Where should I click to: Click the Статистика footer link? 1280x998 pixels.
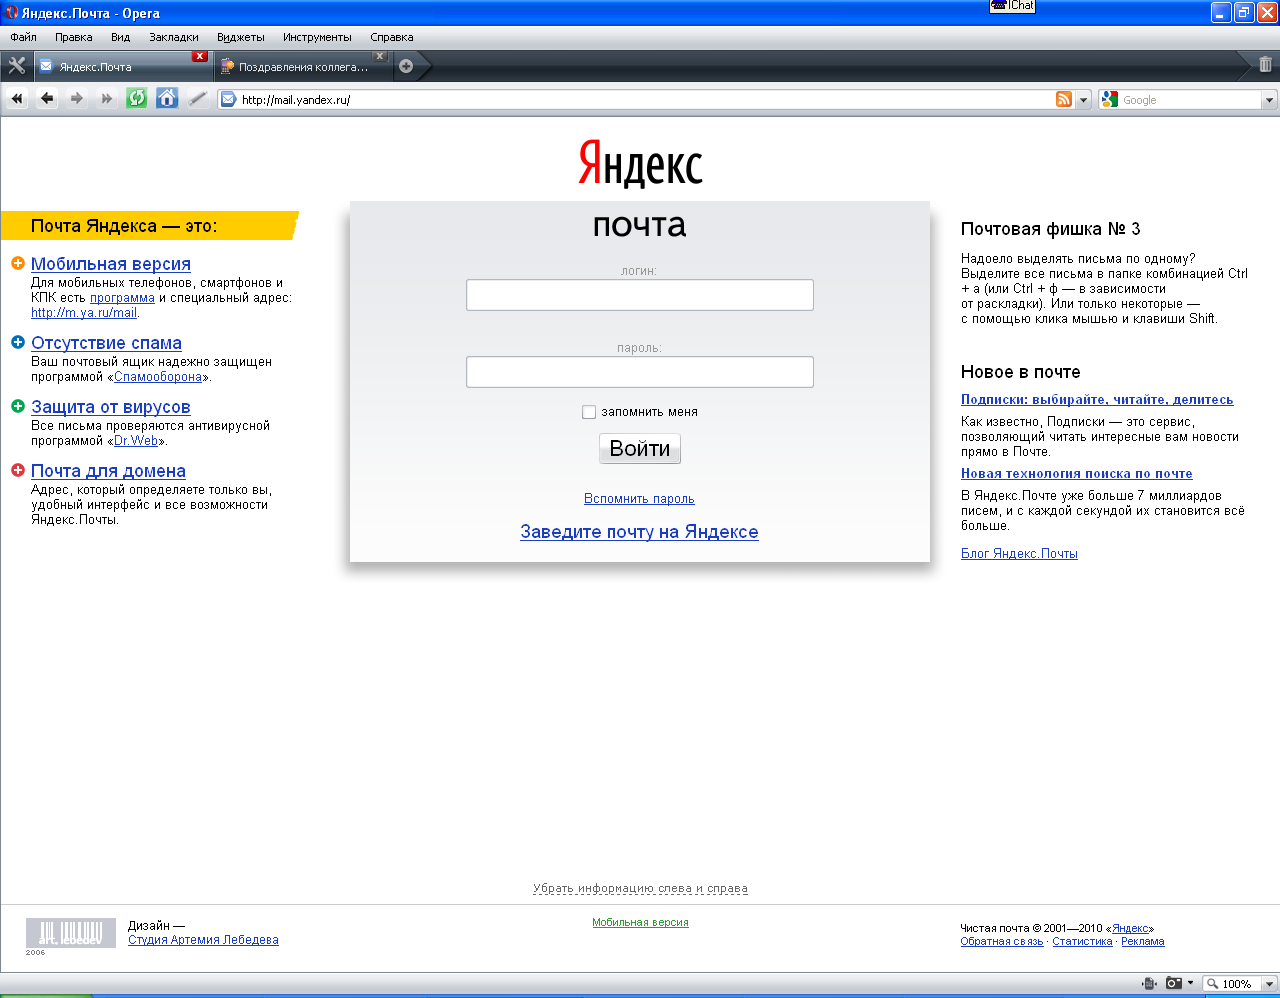[1082, 942]
